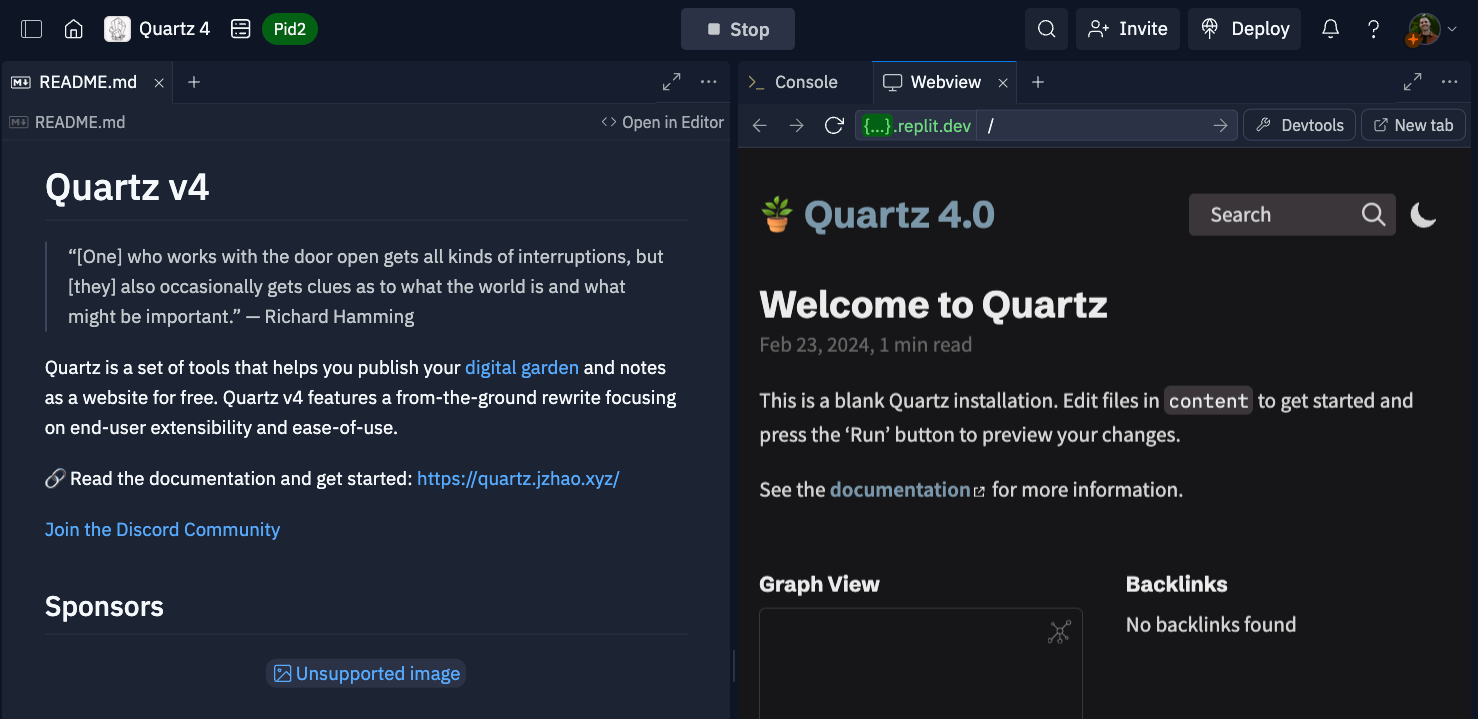
Task: Open the workspace sidebar toggle icon
Action: [x=31, y=28]
